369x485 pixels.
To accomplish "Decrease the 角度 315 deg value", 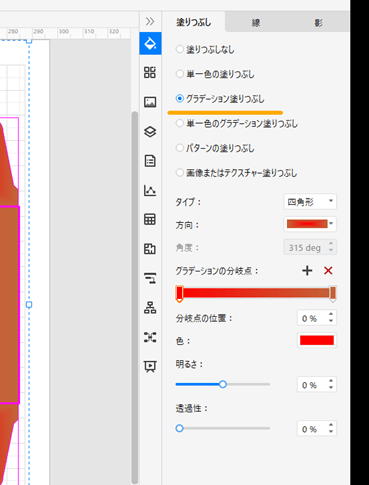I will pos(331,250).
